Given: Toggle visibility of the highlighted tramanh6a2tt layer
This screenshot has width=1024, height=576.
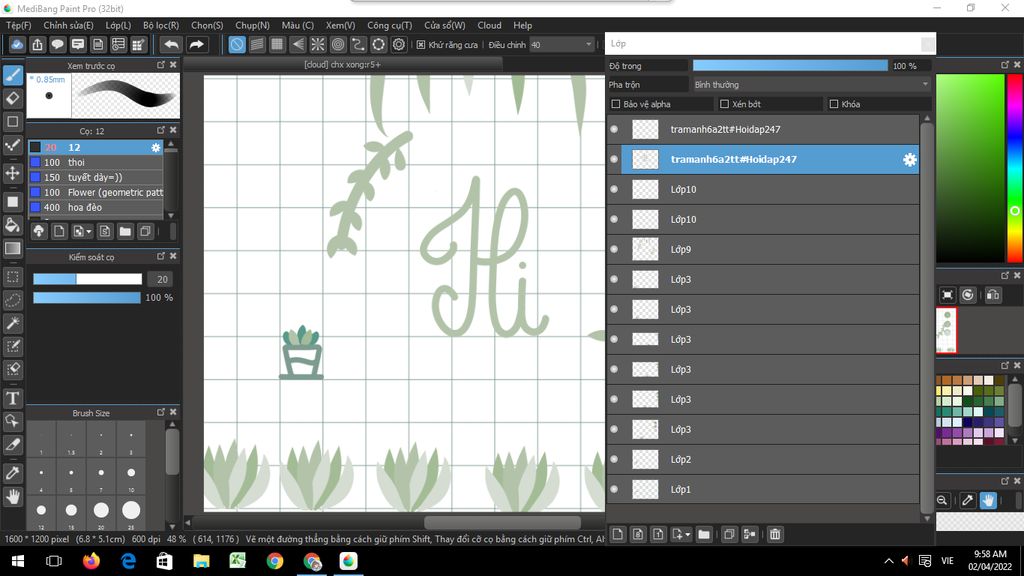Looking at the screenshot, I should tap(615, 159).
